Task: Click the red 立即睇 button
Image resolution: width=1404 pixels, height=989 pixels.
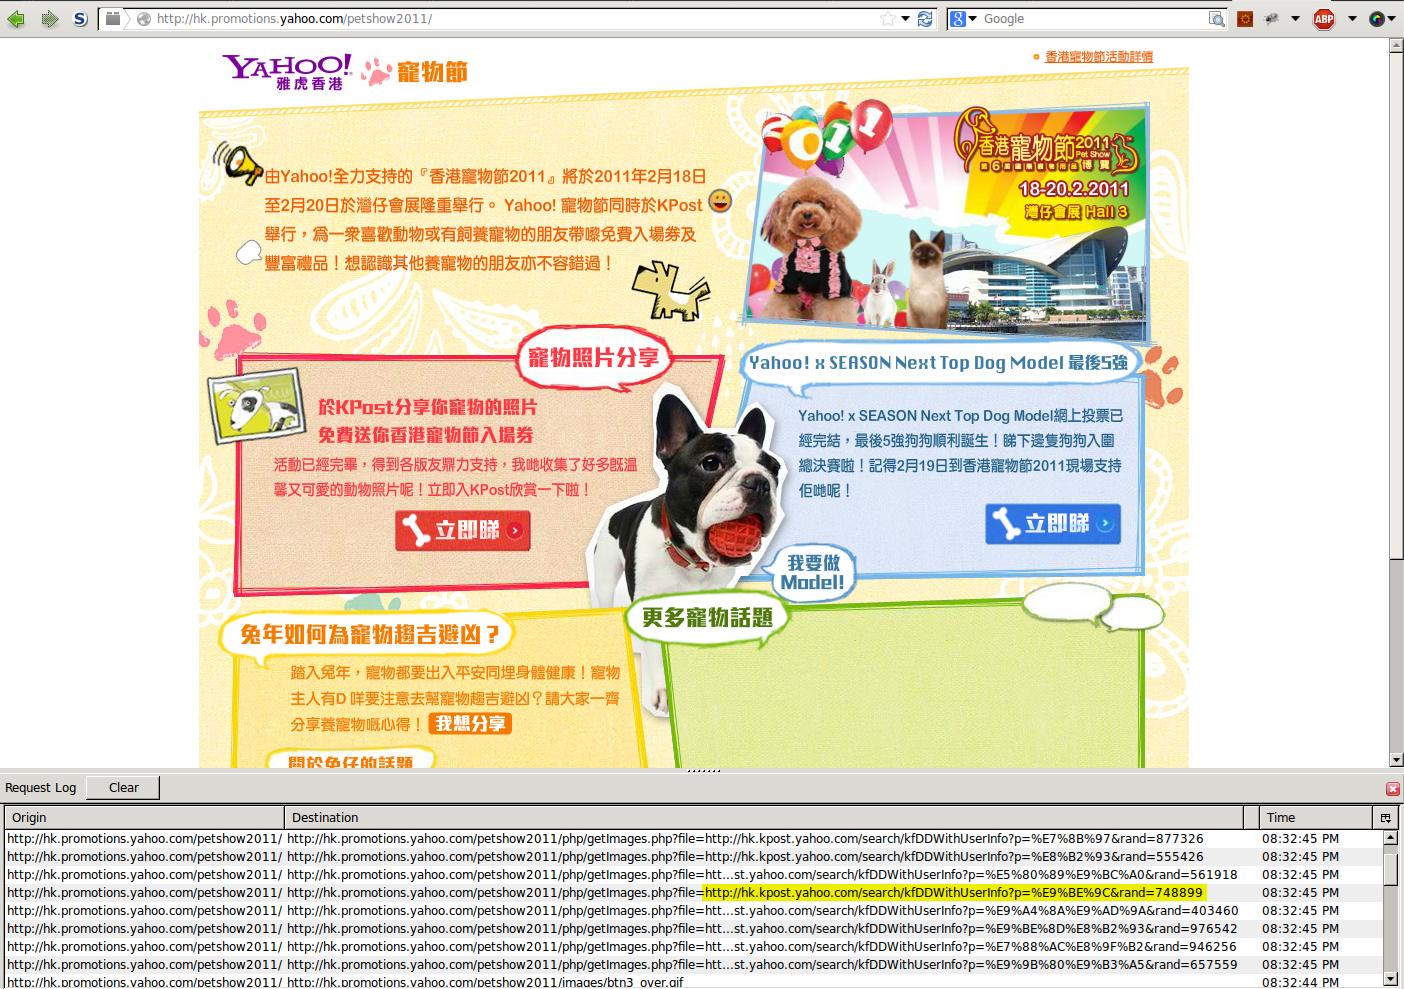Action: [x=462, y=530]
